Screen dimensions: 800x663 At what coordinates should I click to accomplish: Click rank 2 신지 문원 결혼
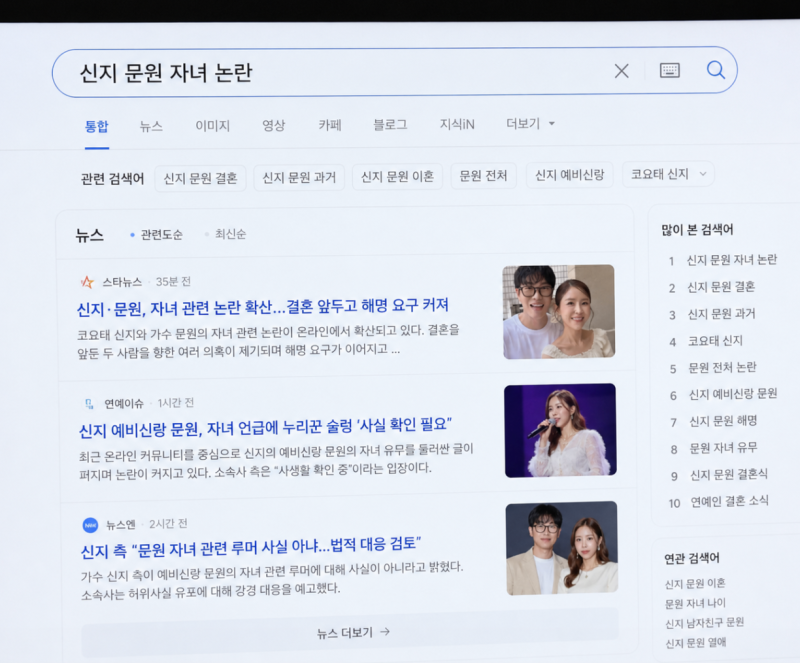tap(721, 287)
